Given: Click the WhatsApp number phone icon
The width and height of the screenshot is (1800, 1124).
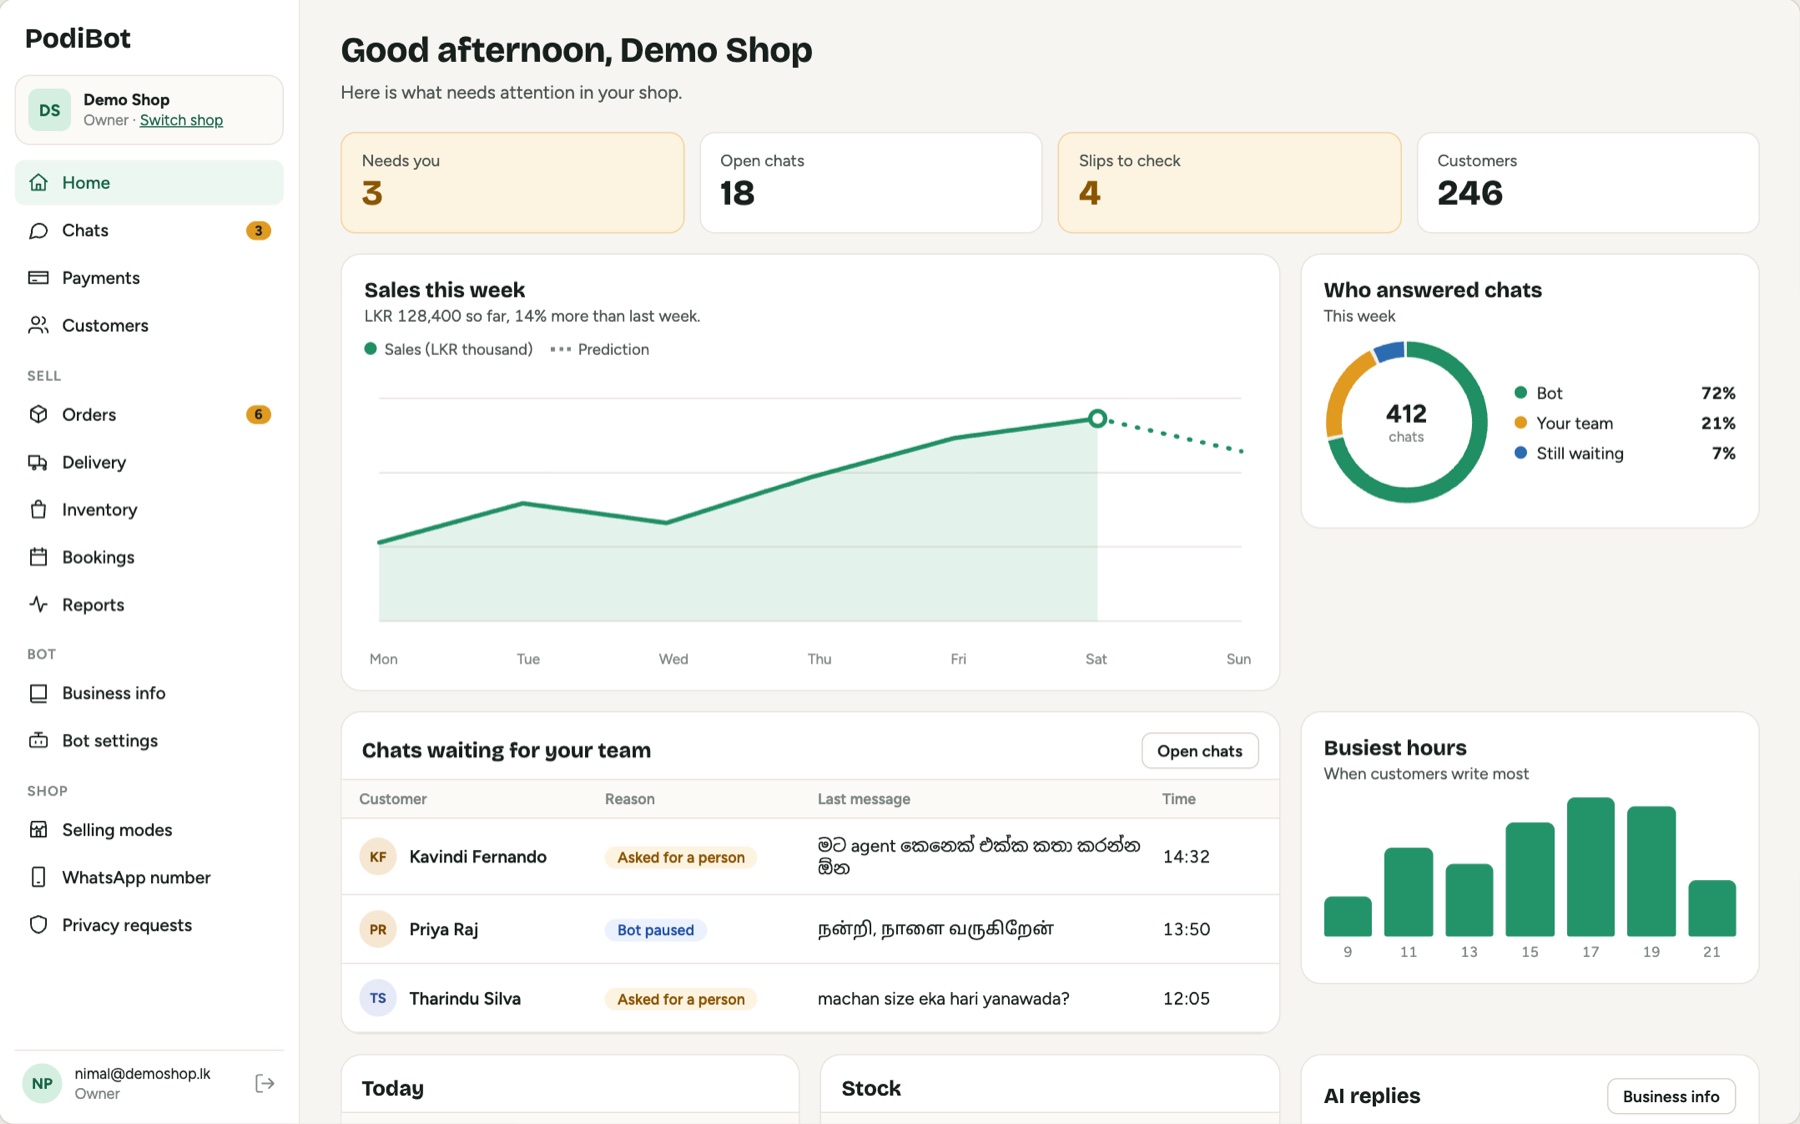Looking at the screenshot, I should point(38,877).
